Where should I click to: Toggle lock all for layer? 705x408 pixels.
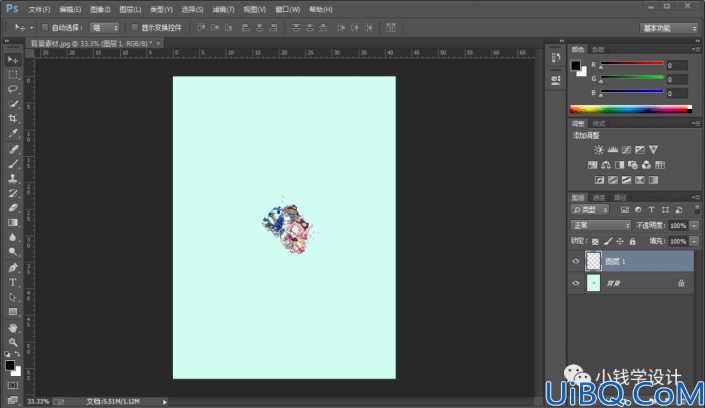click(x=633, y=242)
